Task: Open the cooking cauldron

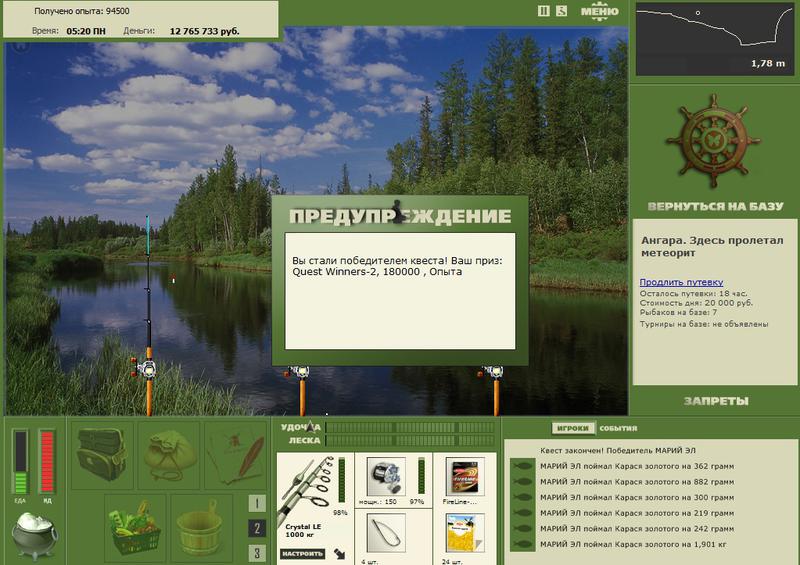Action: (34, 536)
